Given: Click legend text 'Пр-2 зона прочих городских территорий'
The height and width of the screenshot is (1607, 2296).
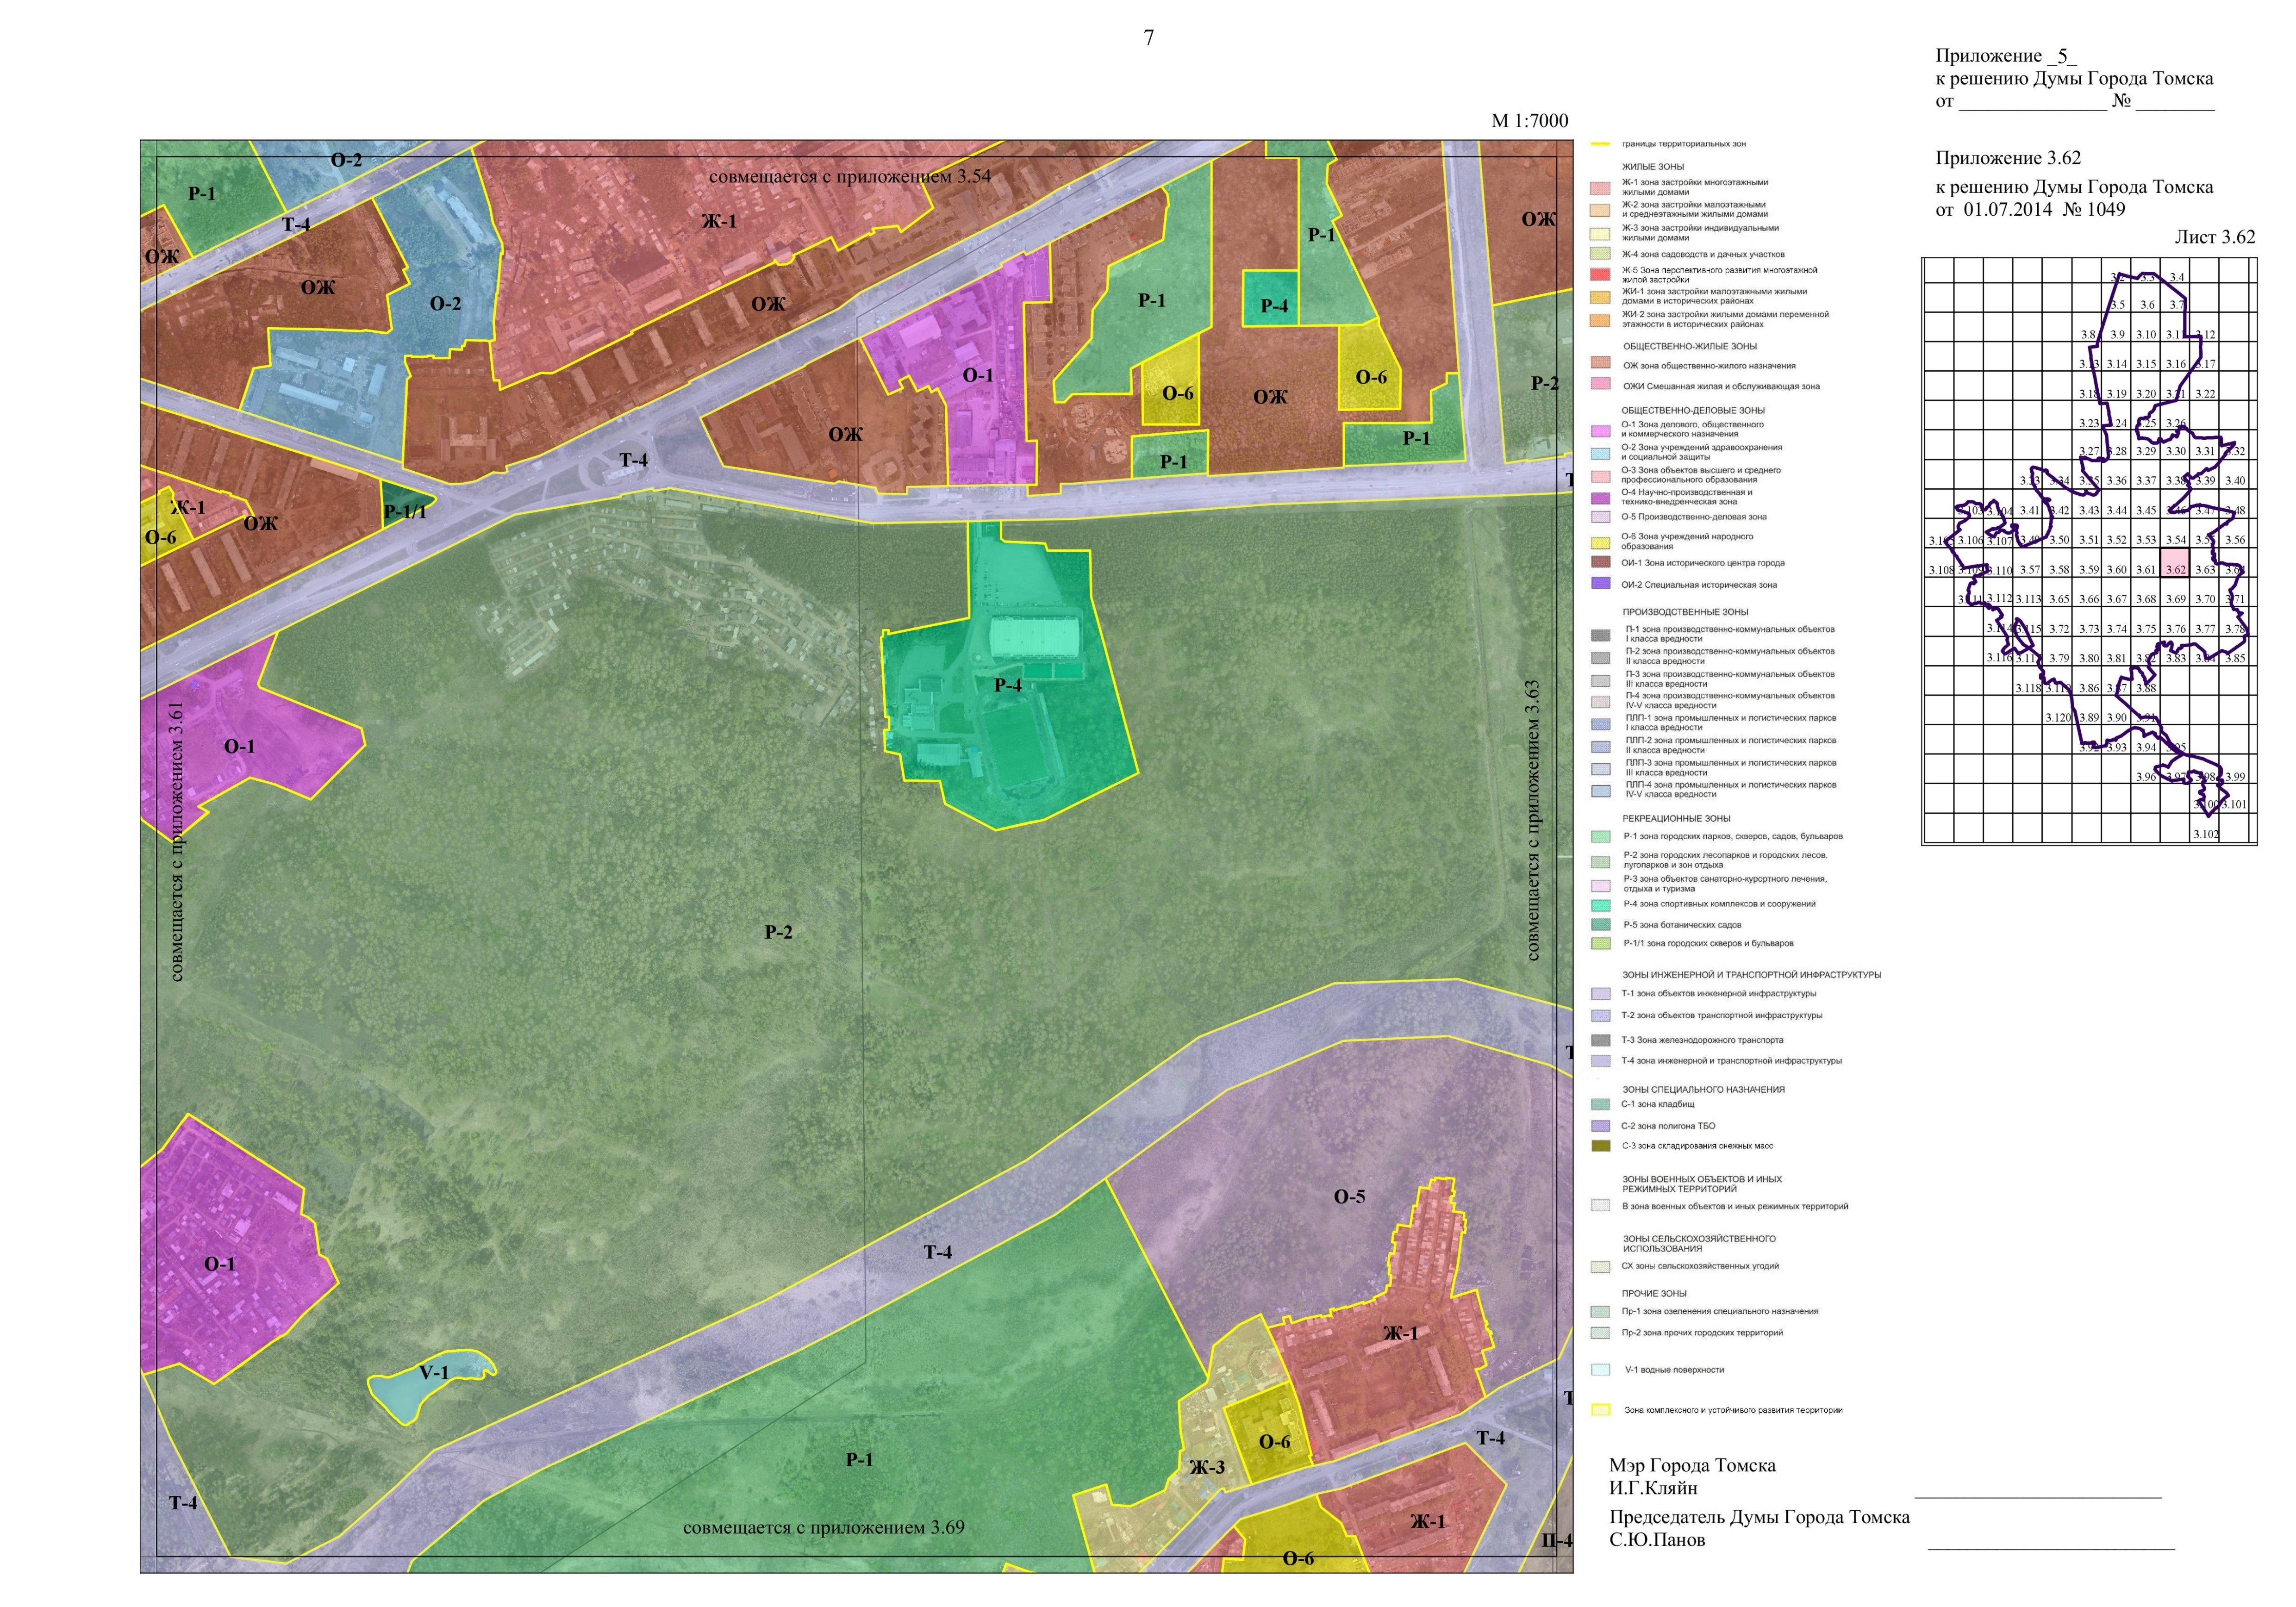Looking at the screenshot, I should (1702, 1333).
